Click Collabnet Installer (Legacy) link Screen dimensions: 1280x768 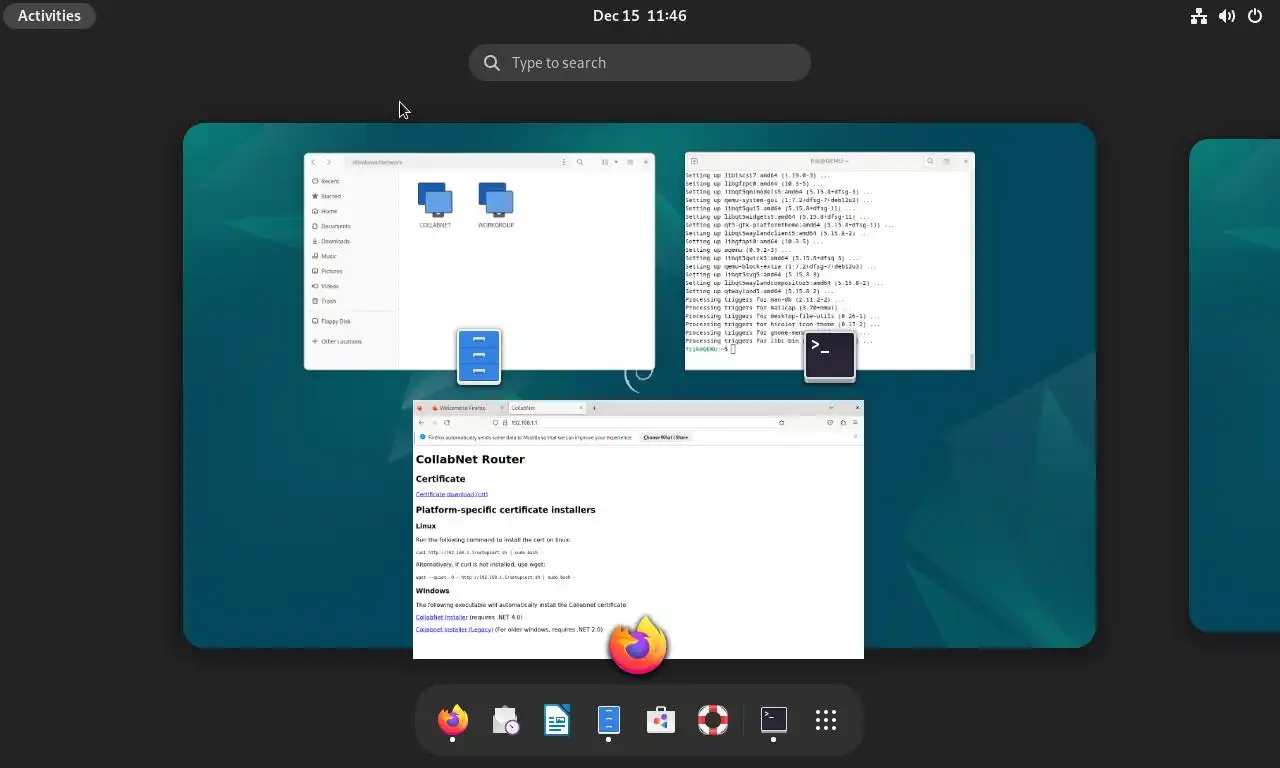point(455,629)
